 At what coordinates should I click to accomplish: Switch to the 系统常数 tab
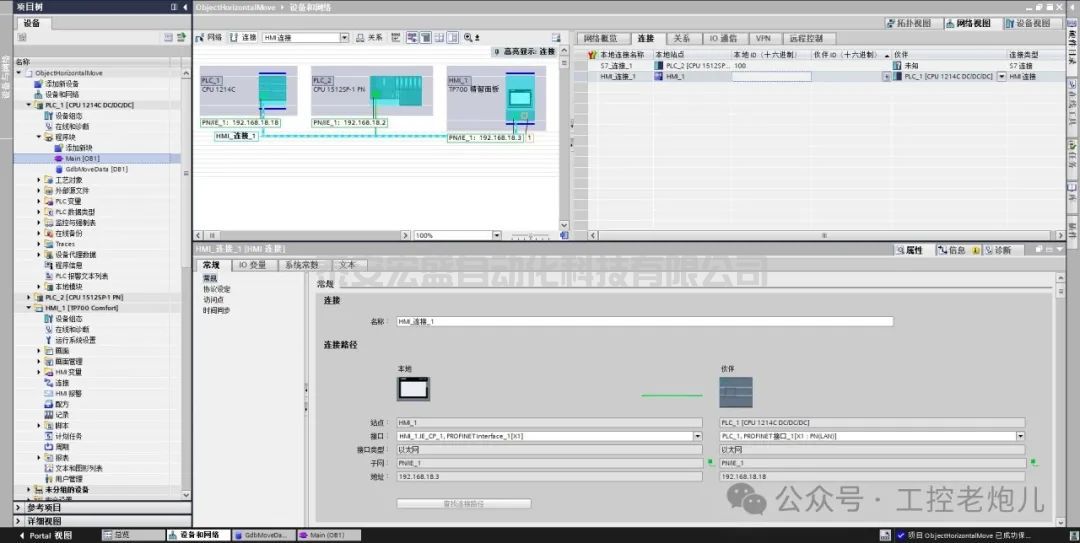301,265
